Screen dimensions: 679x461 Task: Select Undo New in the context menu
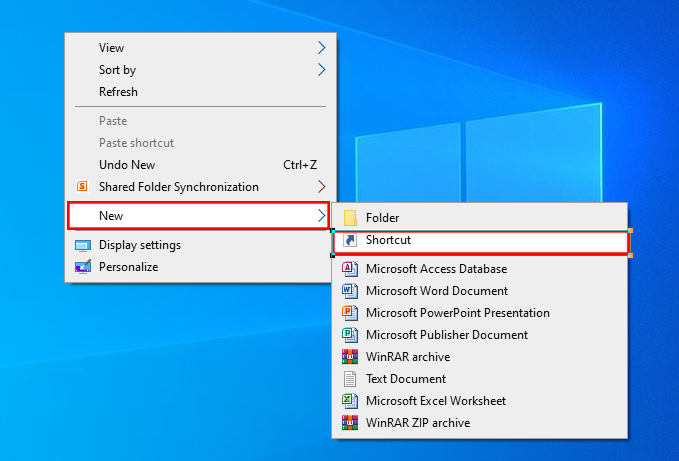tap(200, 165)
